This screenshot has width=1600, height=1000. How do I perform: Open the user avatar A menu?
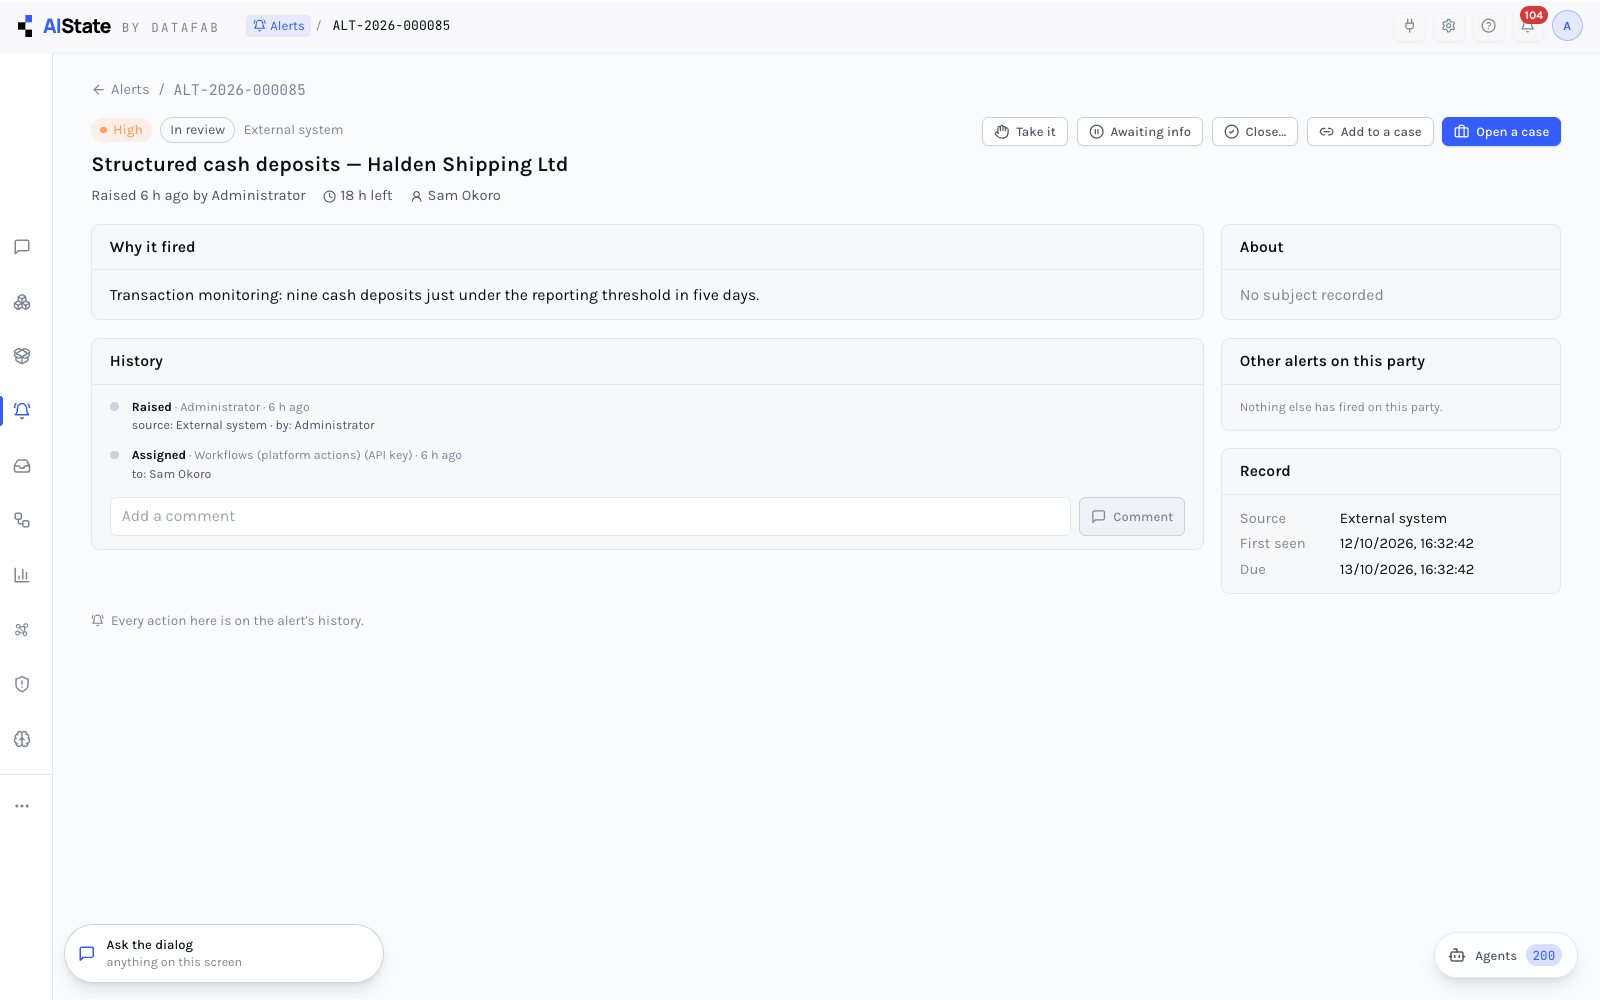(1567, 26)
